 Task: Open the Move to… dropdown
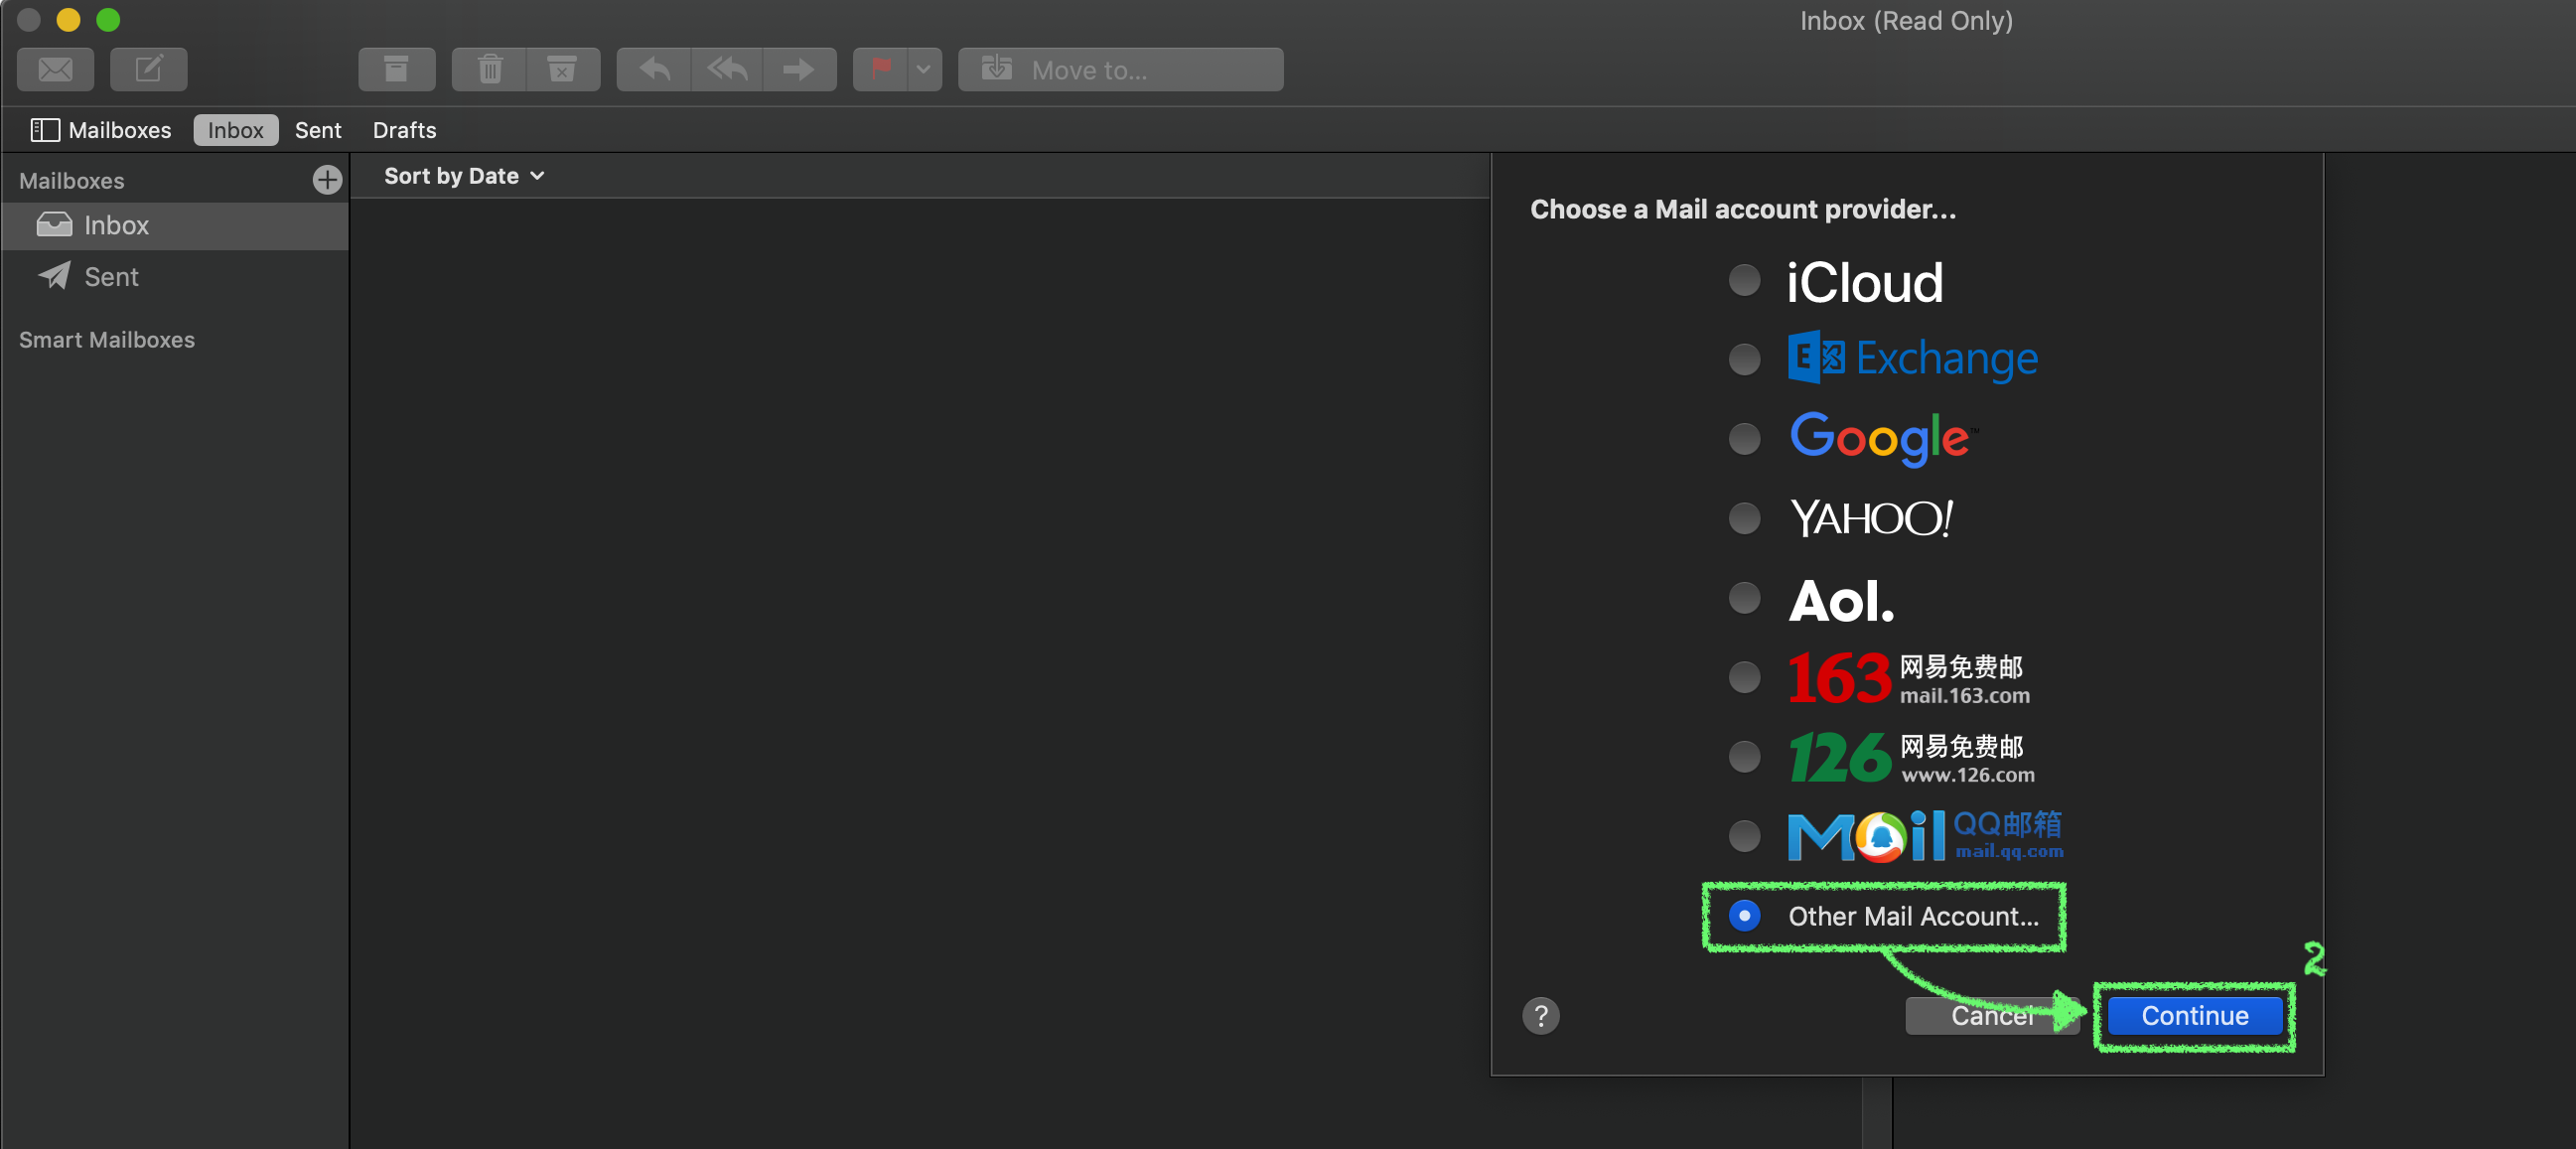[1120, 69]
